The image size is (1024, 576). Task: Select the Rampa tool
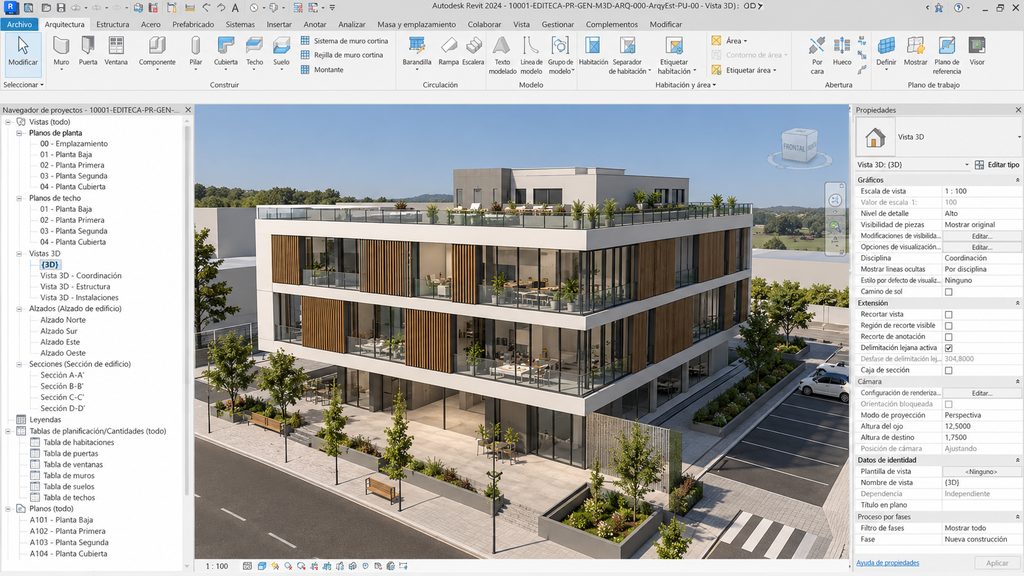(448, 51)
